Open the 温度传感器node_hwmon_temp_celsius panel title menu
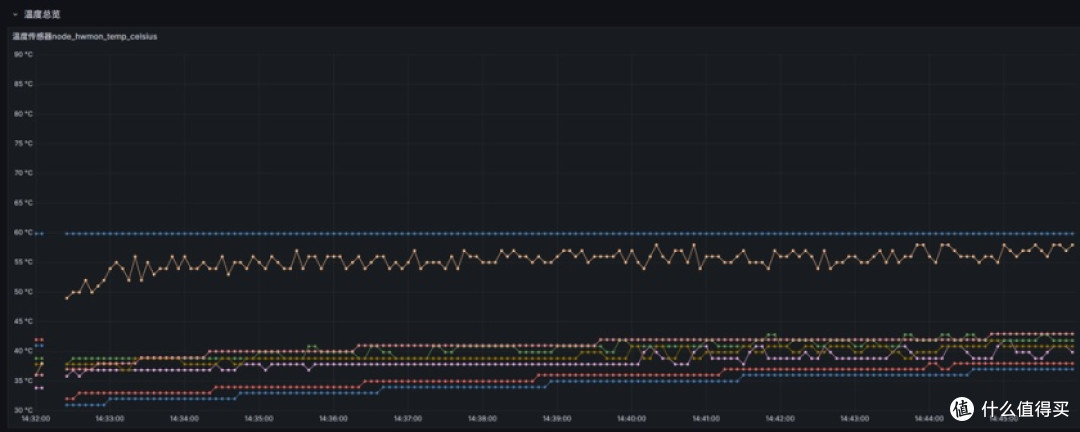This screenshot has width=1080, height=432. (x=85, y=37)
